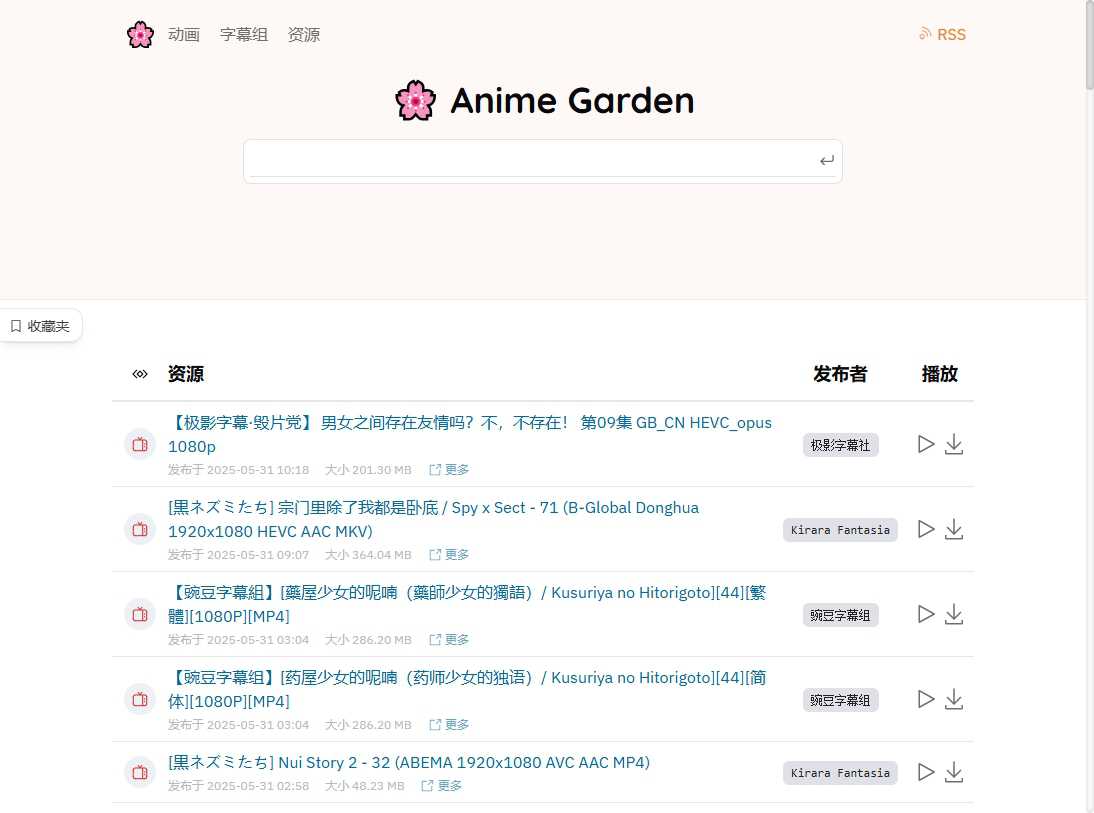Download the Spy x Sect episode 71

point(953,529)
